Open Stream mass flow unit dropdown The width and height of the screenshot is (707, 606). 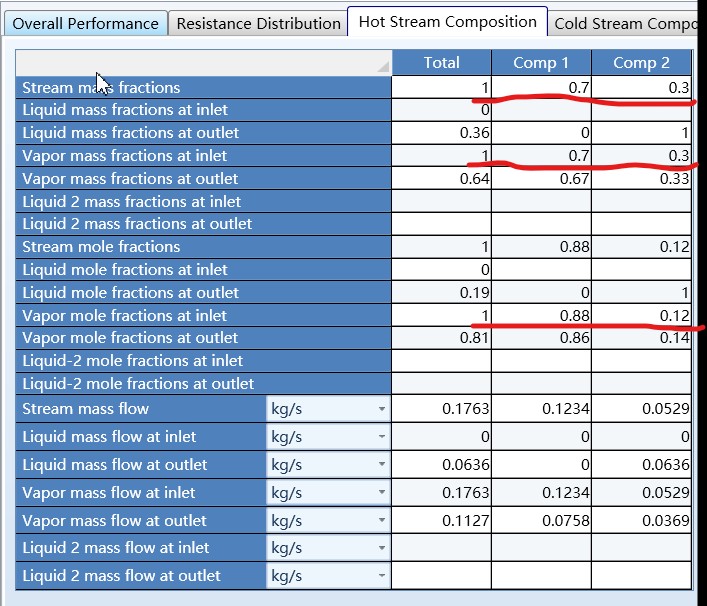click(381, 409)
